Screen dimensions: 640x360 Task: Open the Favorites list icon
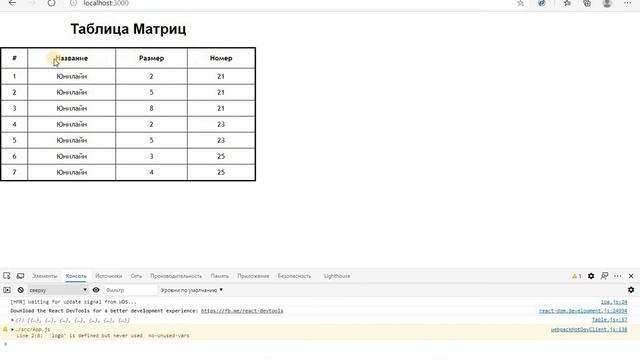[567, 3]
